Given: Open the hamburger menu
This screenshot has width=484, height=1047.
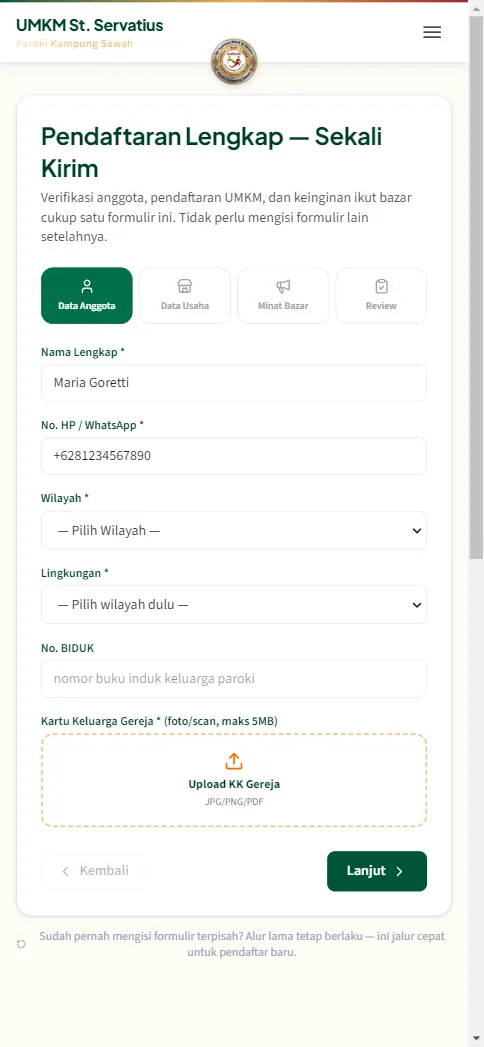Looking at the screenshot, I should 432,32.
